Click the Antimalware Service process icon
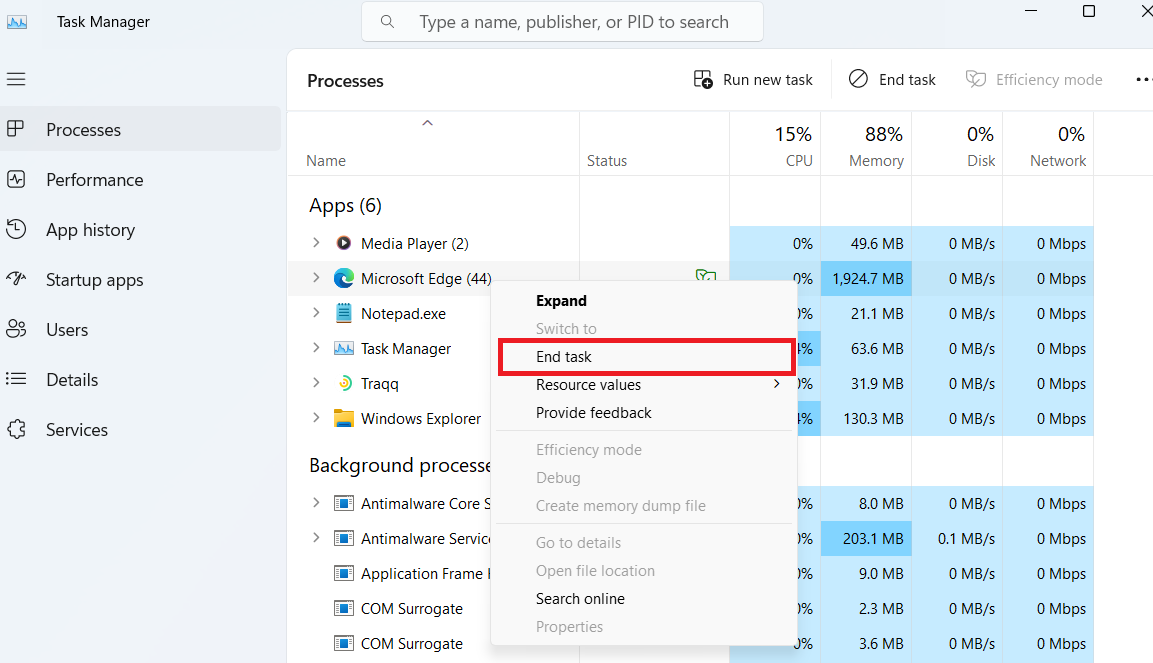Viewport: 1153px width, 663px height. tap(343, 539)
